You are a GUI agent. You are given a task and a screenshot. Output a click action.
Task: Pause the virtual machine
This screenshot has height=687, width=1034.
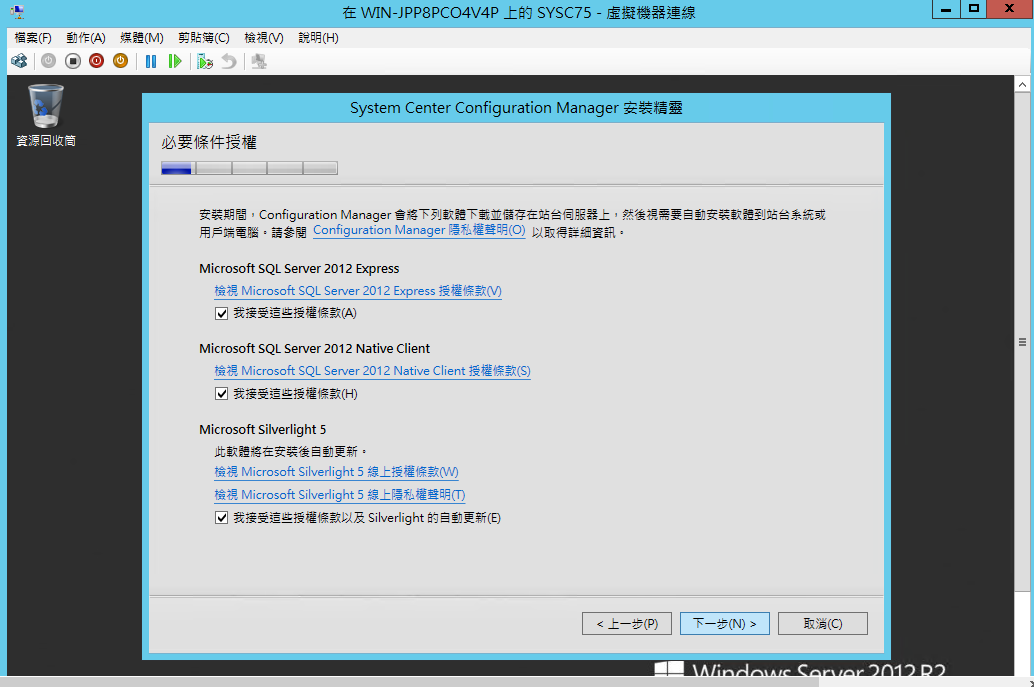coord(151,61)
